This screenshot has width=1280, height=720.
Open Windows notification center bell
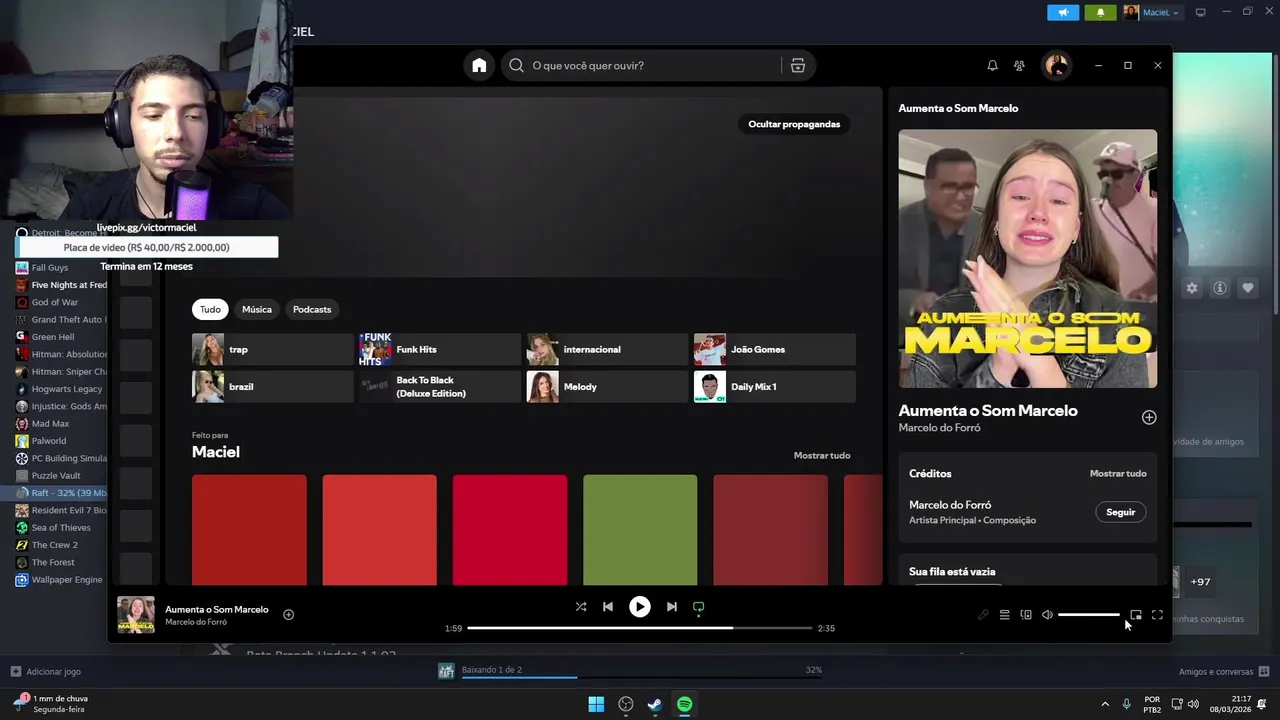pos(1262,704)
